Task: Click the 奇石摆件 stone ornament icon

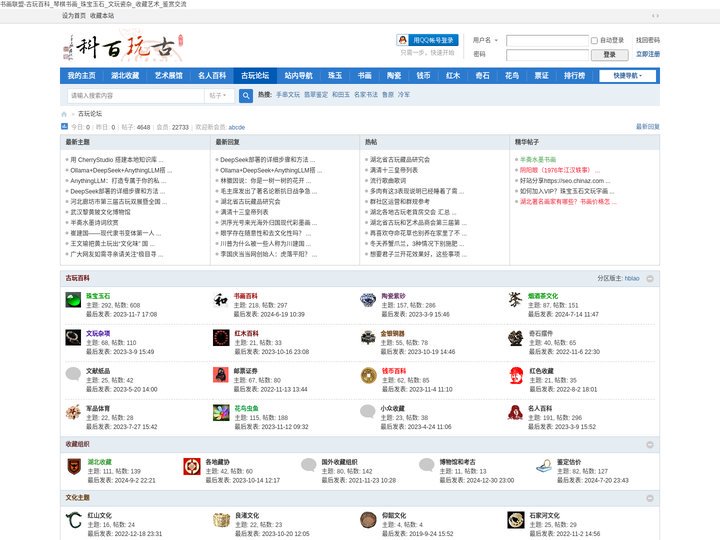Action: (x=515, y=338)
